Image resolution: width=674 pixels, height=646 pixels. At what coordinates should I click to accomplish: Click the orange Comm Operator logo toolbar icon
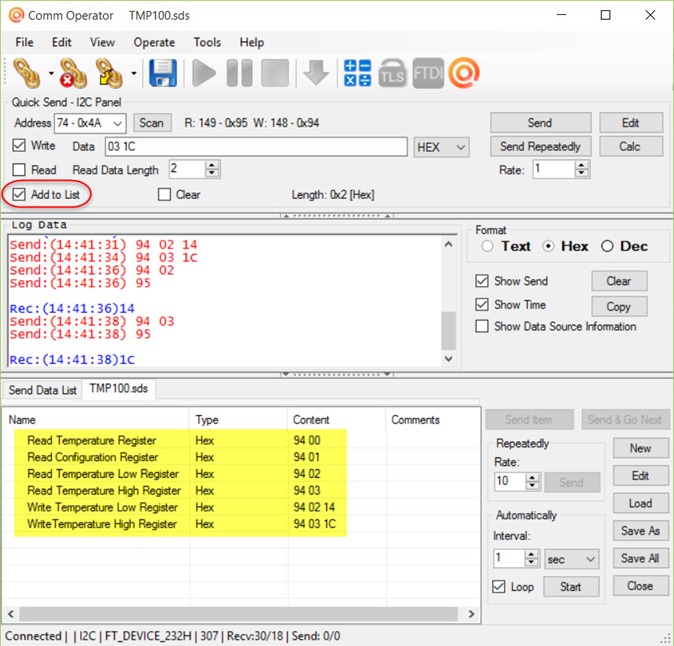coord(464,73)
